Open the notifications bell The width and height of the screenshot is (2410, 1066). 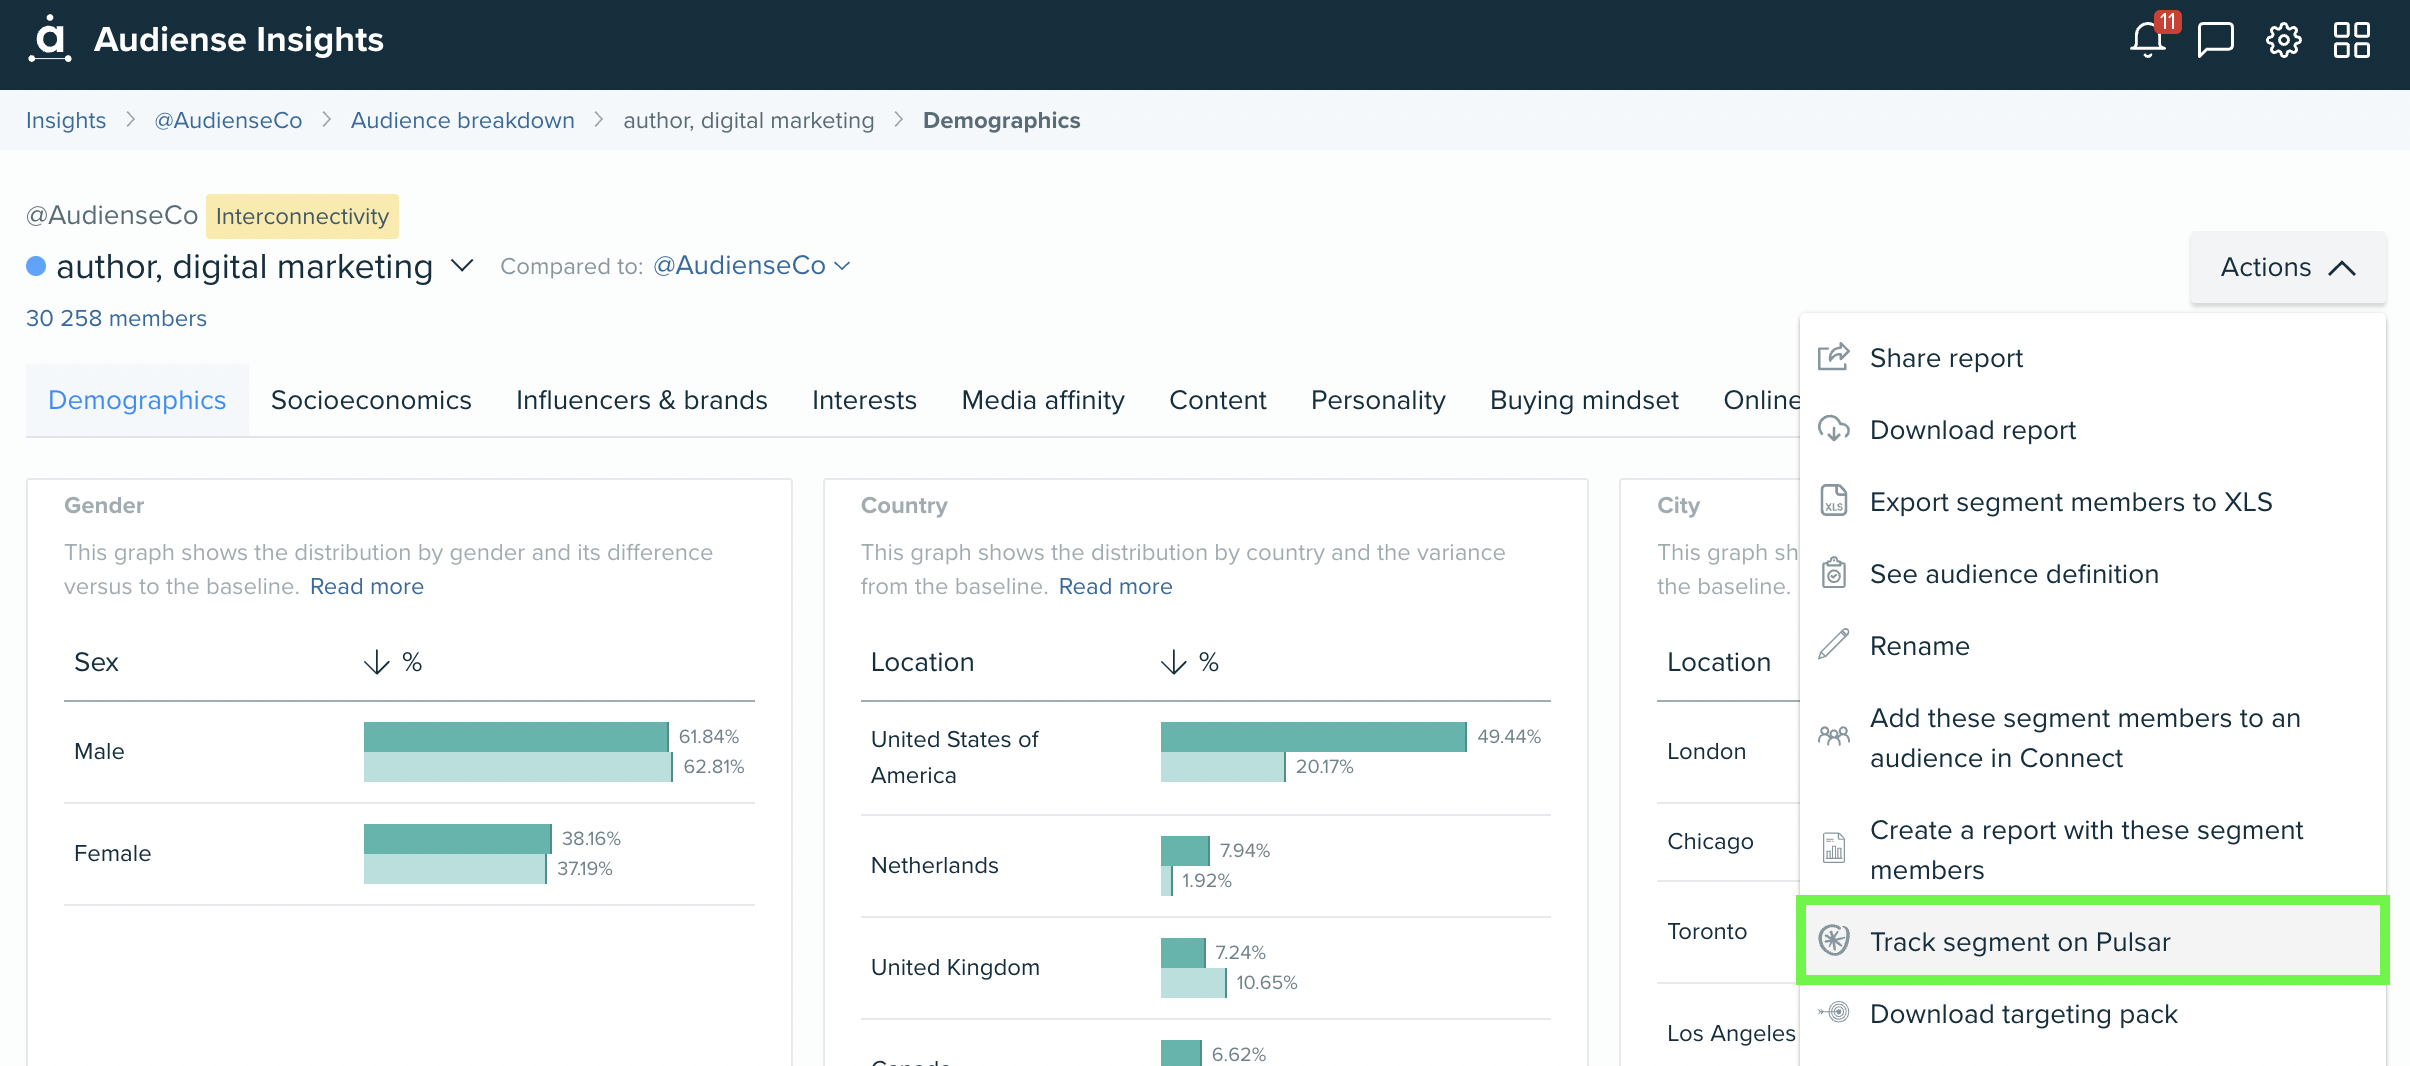click(2147, 40)
